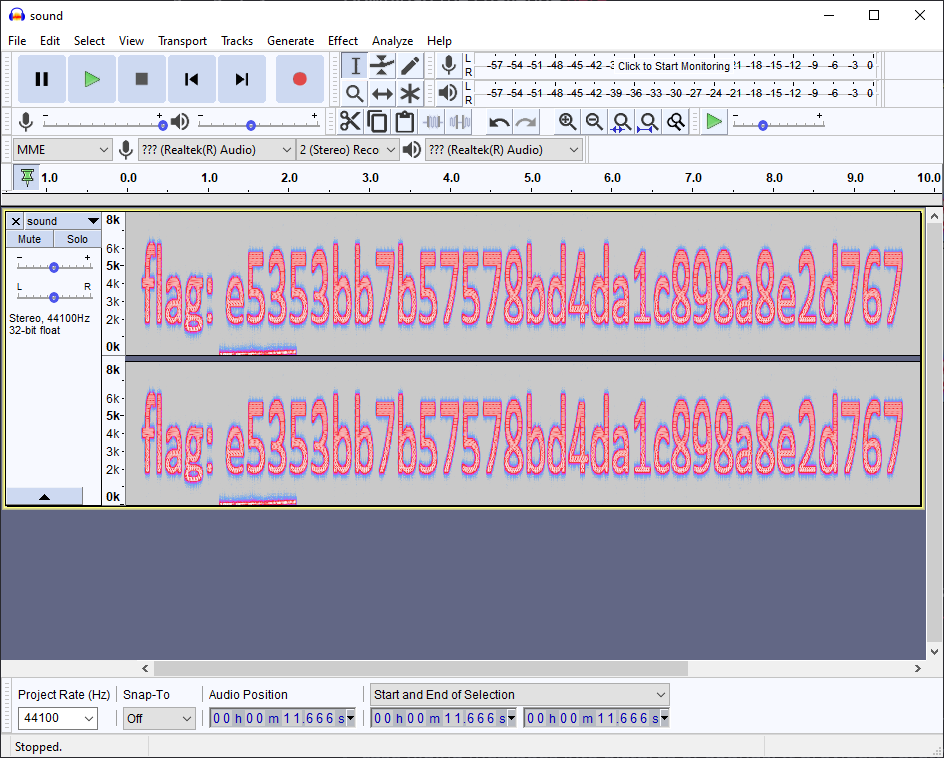Click the Zoom In icon
944x758 pixels.
coord(568,121)
